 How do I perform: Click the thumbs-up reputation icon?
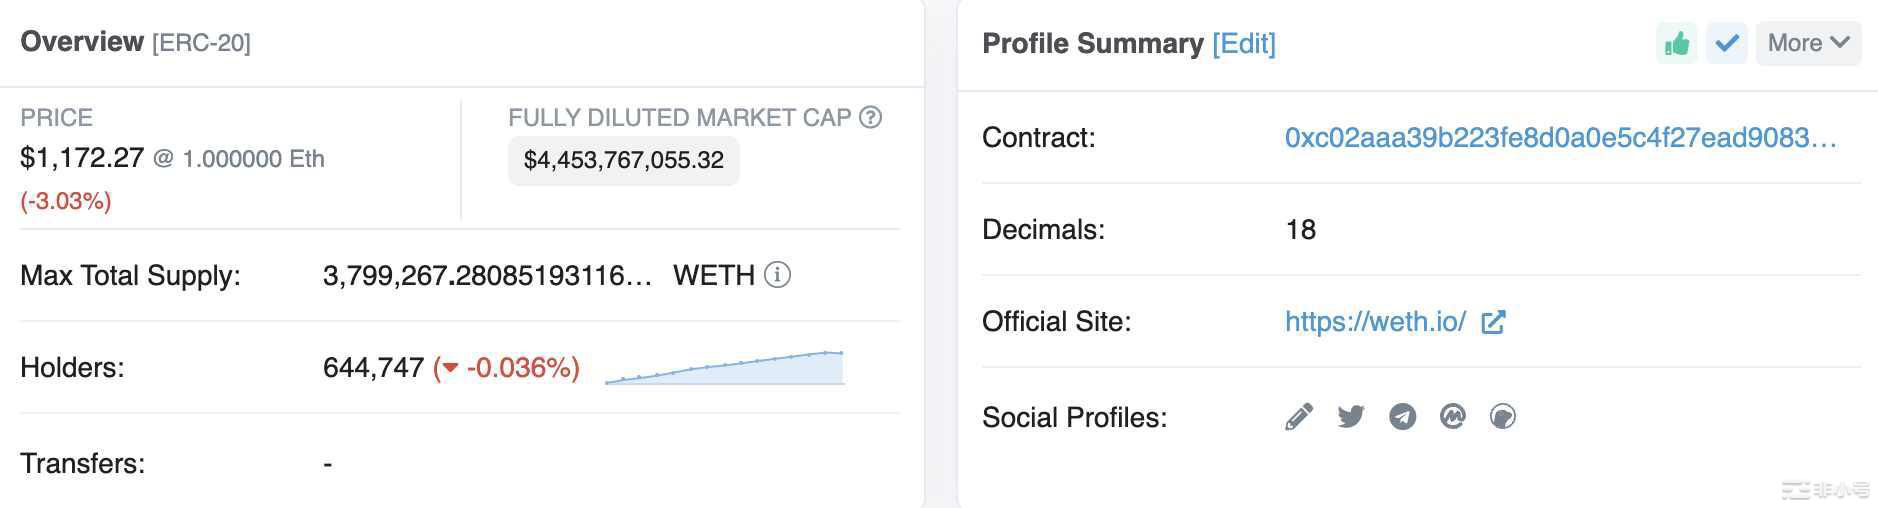click(x=1677, y=44)
